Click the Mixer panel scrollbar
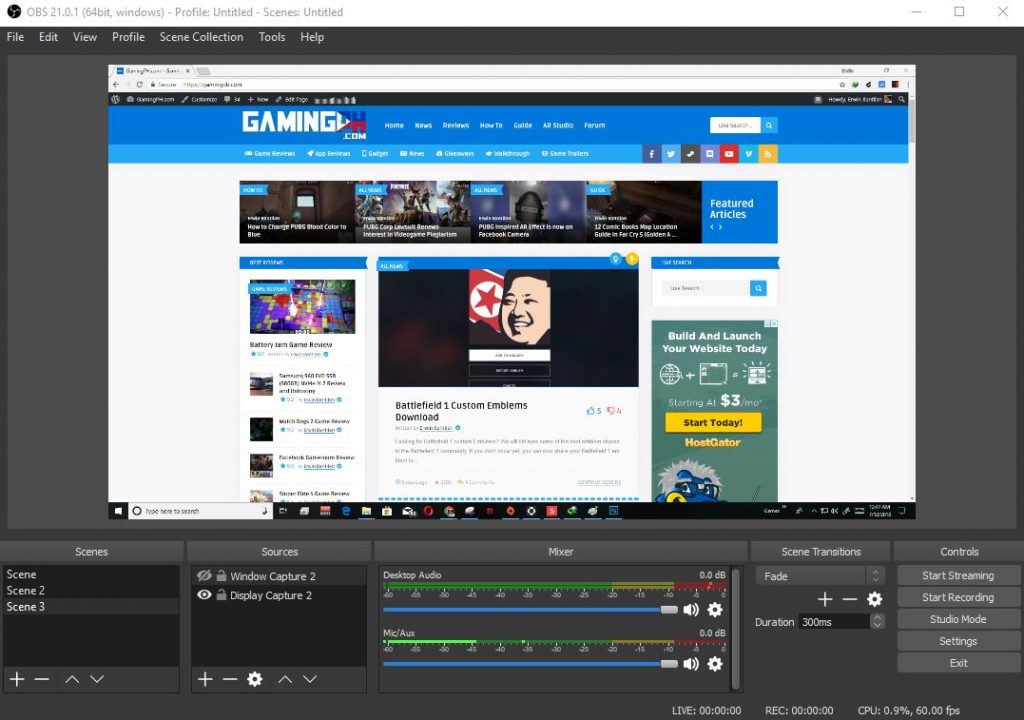The width and height of the screenshot is (1024, 720). tap(736, 628)
